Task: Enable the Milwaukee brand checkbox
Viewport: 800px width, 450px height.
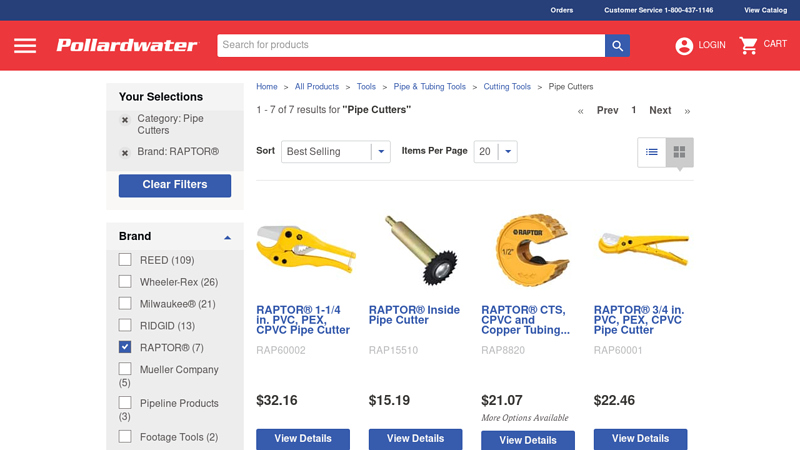Action: tap(125, 304)
